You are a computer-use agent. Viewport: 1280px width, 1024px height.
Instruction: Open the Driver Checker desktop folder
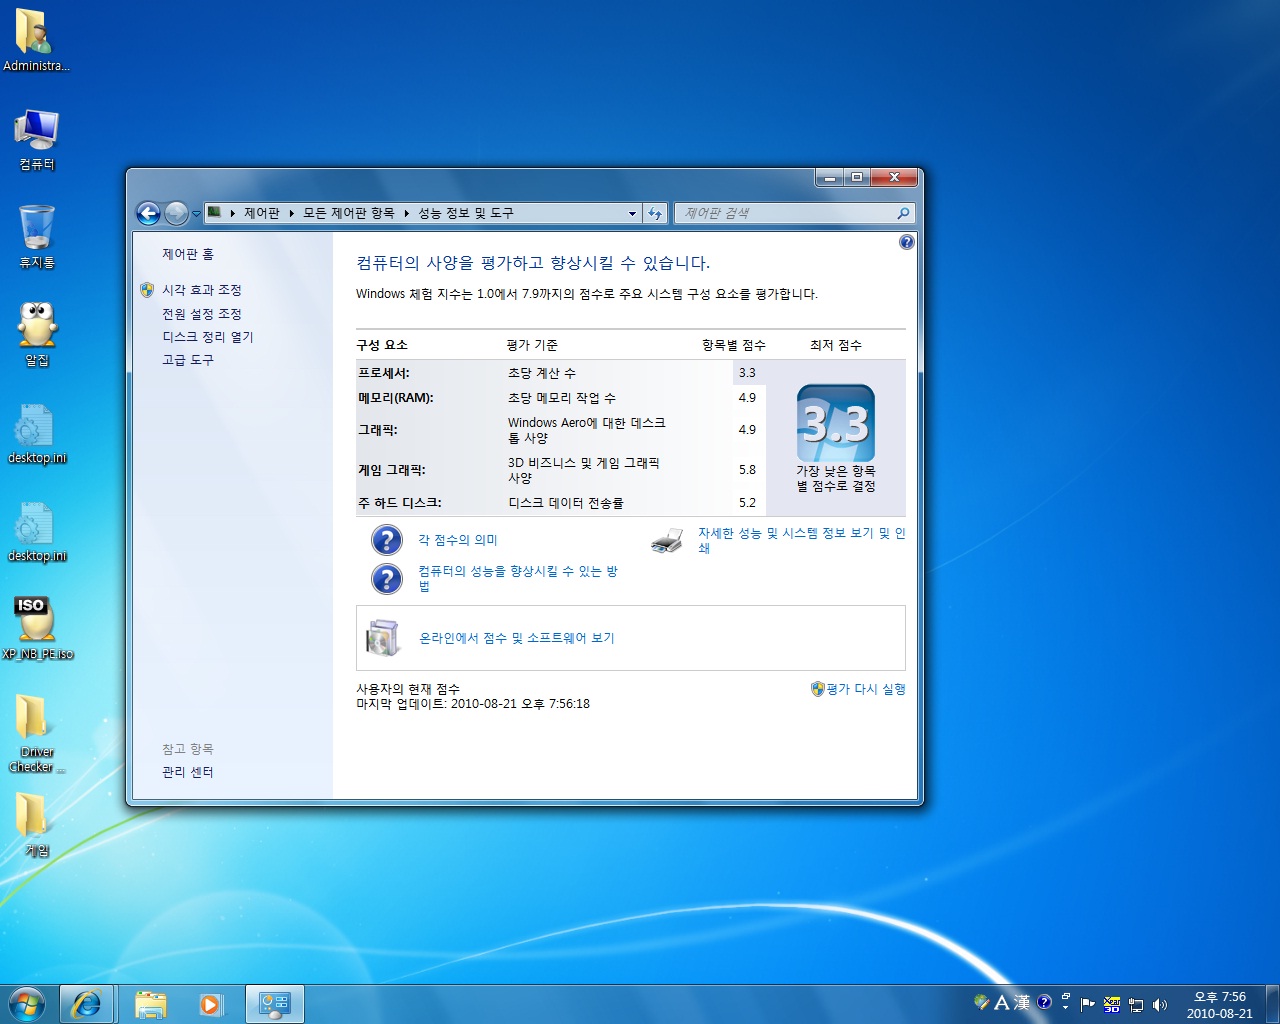pyautogui.click(x=36, y=733)
